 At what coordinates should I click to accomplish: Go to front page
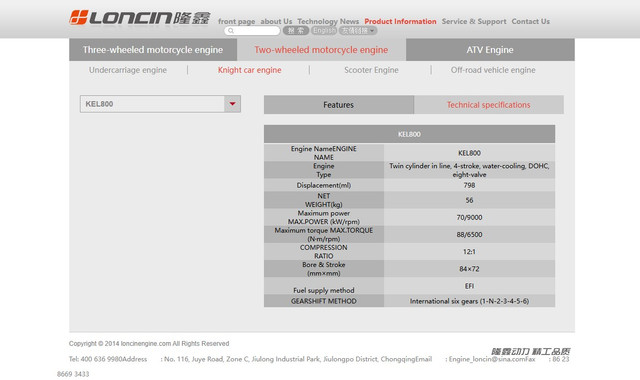coord(236,21)
